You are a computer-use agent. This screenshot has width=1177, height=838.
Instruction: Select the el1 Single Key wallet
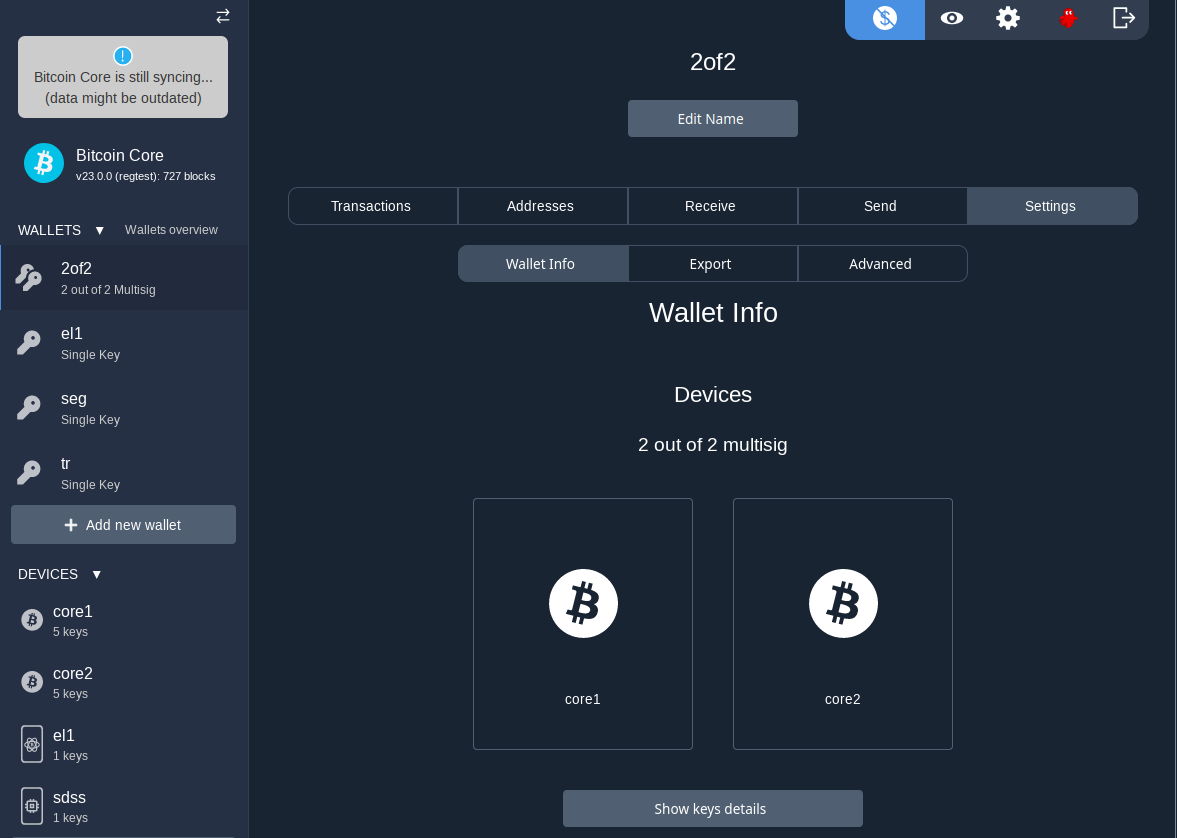[x=124, y=343]
